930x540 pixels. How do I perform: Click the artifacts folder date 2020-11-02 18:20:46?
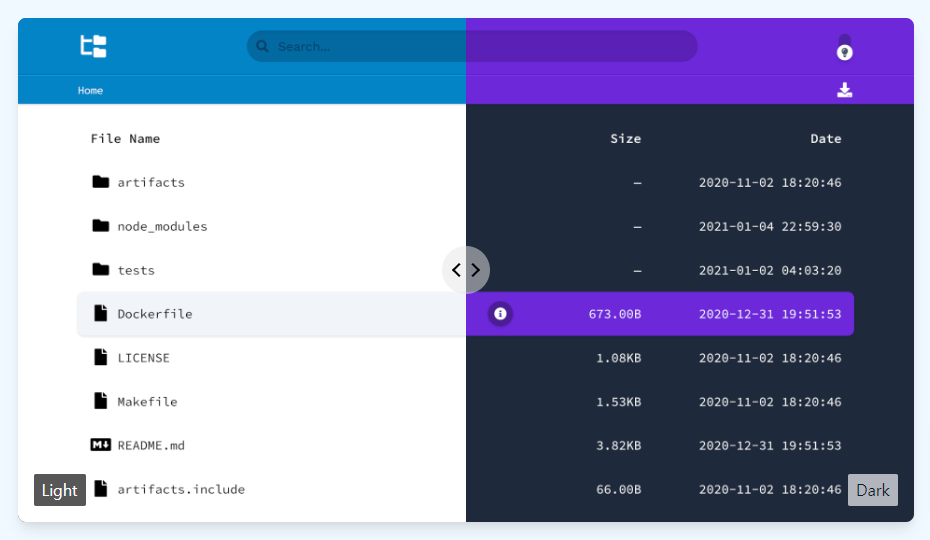coord(770,182)
